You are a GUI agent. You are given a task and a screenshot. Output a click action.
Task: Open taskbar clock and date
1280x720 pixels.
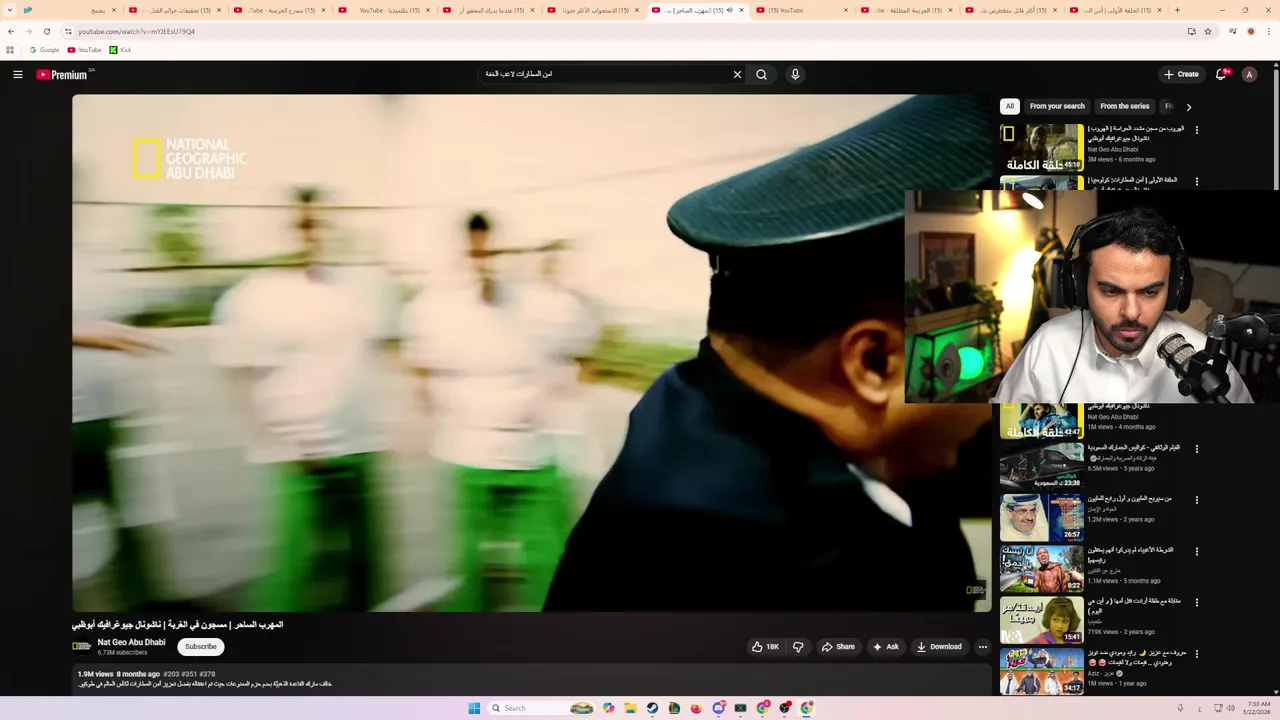coord(1258,708)
